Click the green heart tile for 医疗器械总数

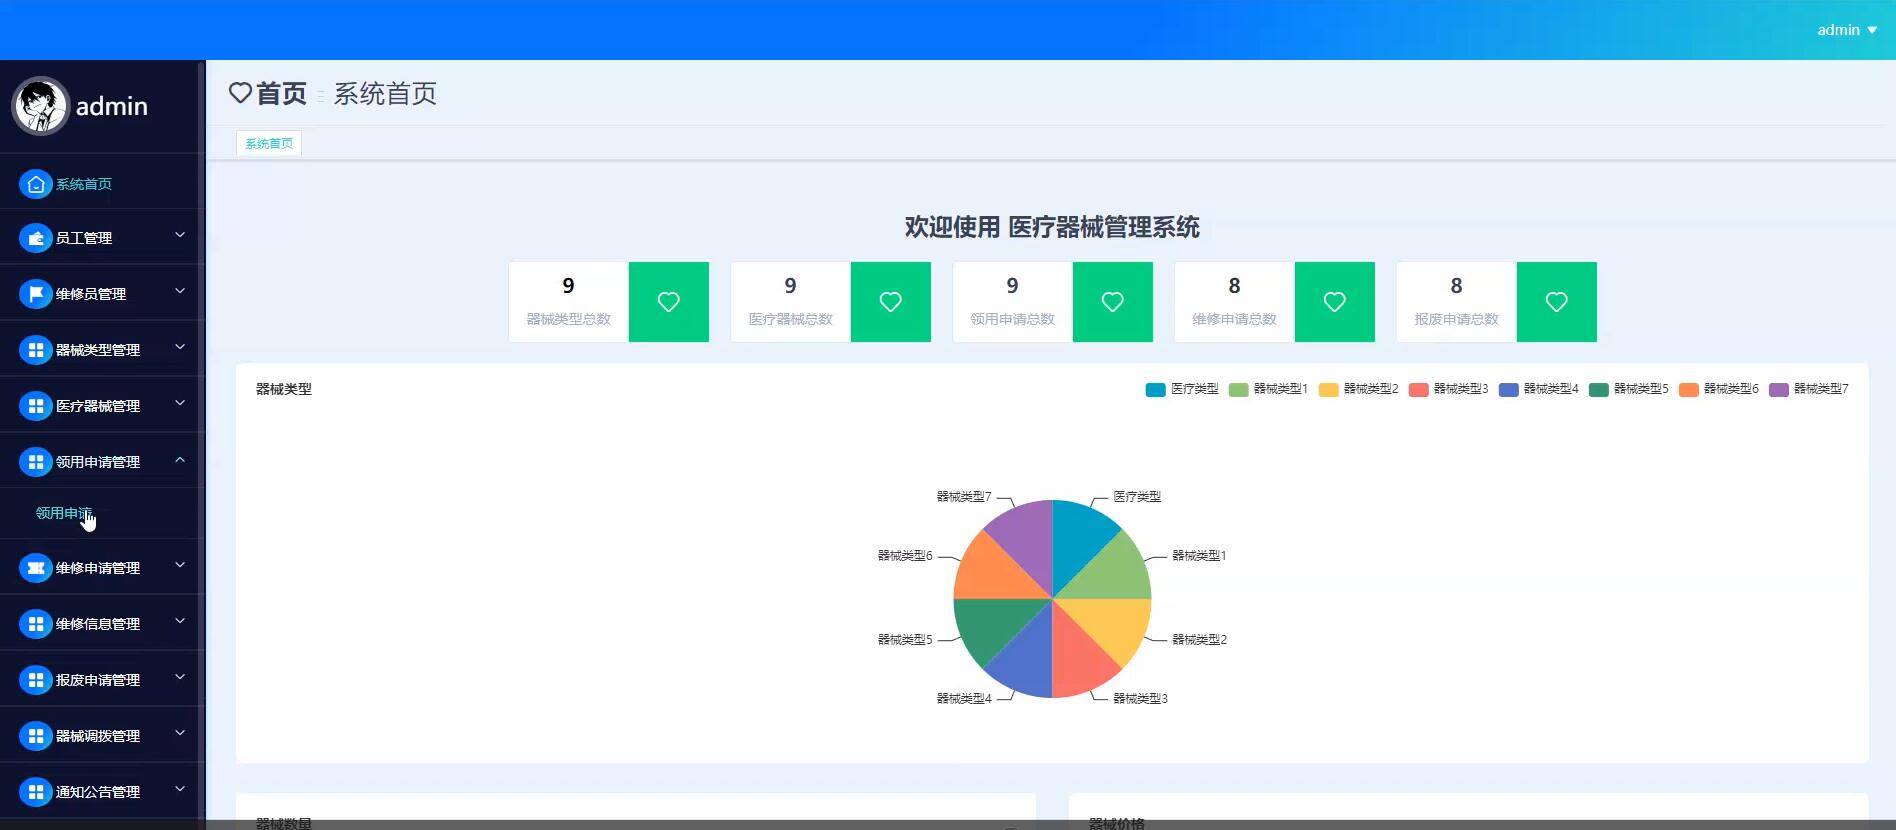(891, 302)
